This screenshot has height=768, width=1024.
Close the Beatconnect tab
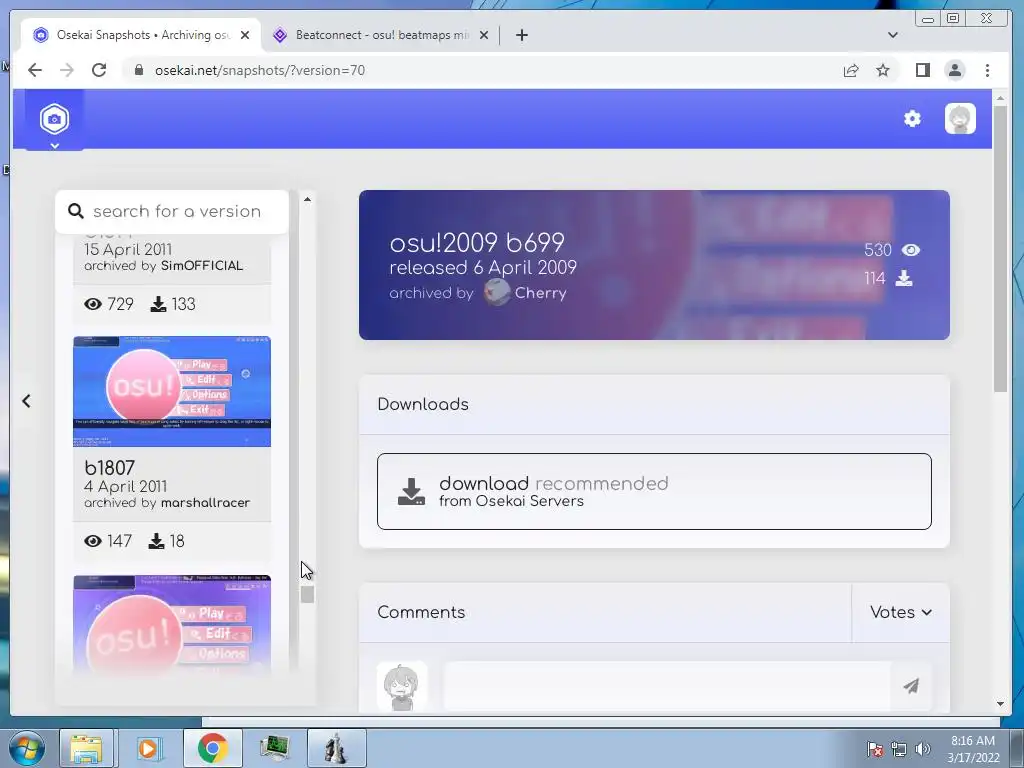[x=484, y=35]
